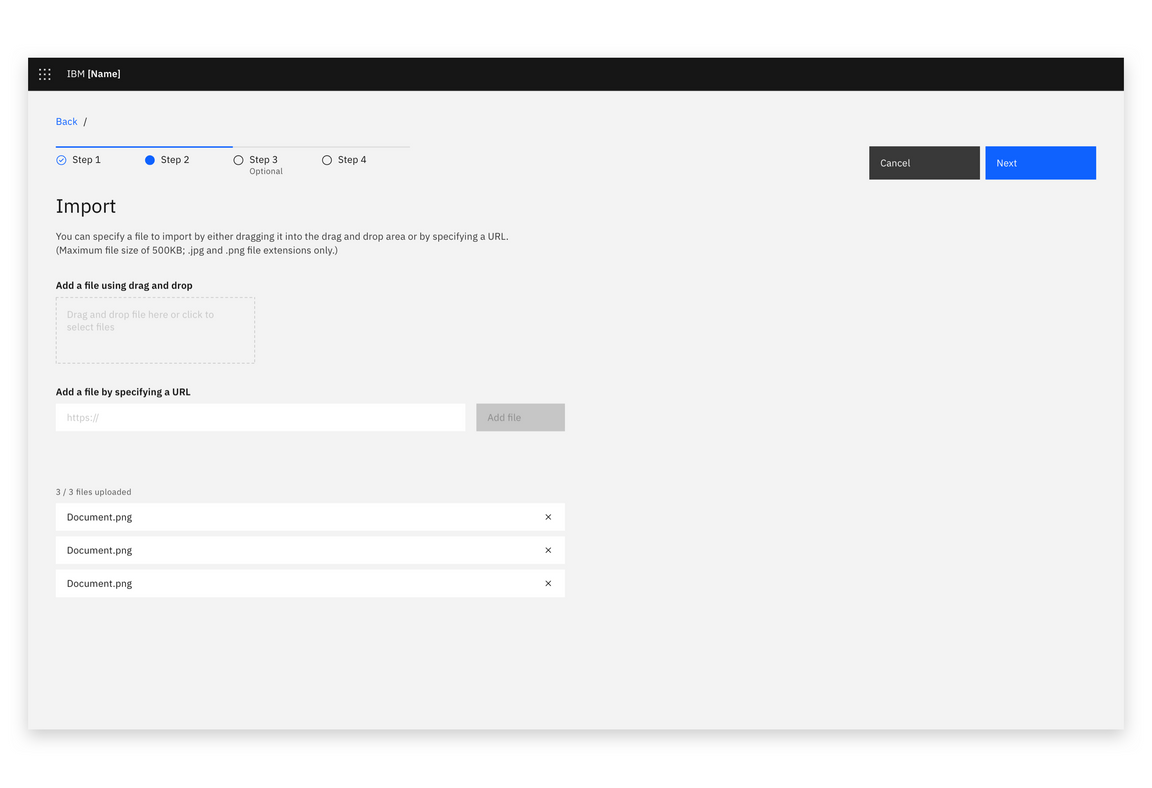Image resolution: width=1152 pixels, height=788 pixels.
Task: Select the Step 2 radio indicator
Action: [x=150, y=159]
